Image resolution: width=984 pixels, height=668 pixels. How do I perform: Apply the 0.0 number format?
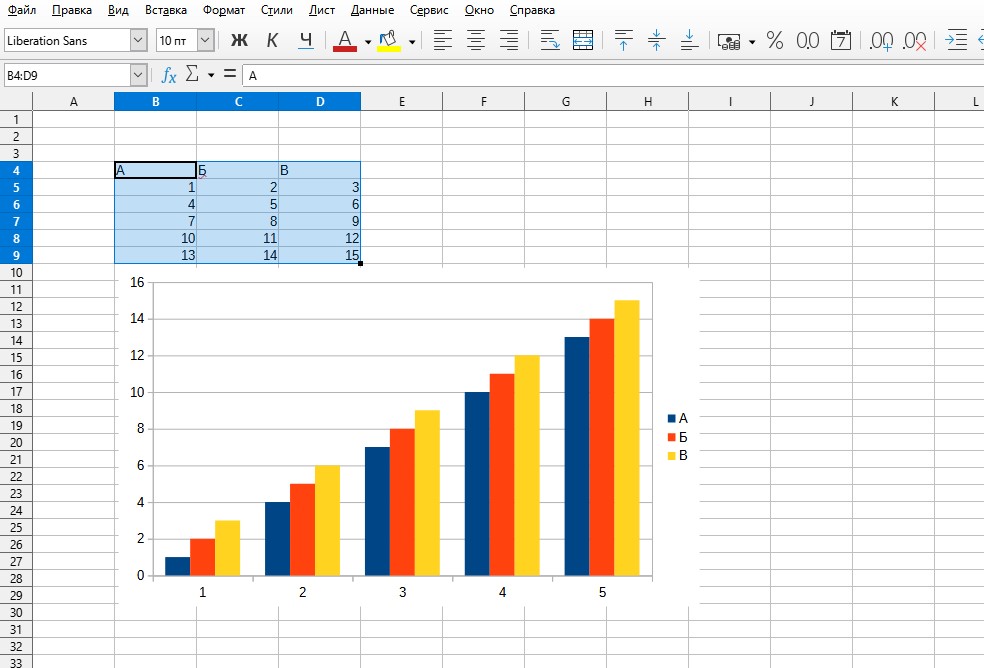coord(808,41)
